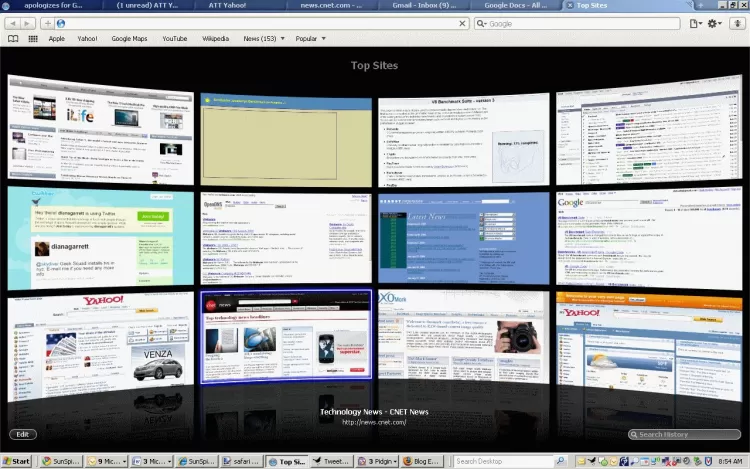Open the blue Latest News thumbnail

(x=463, y=238)
